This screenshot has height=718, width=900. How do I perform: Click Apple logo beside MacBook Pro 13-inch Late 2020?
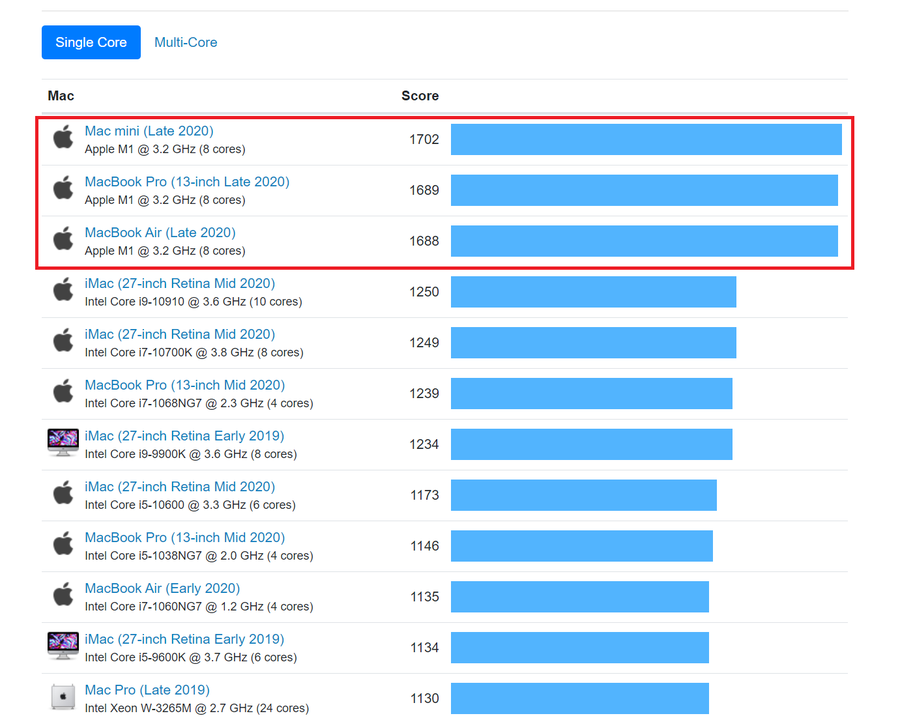click(x=63, y=189)
